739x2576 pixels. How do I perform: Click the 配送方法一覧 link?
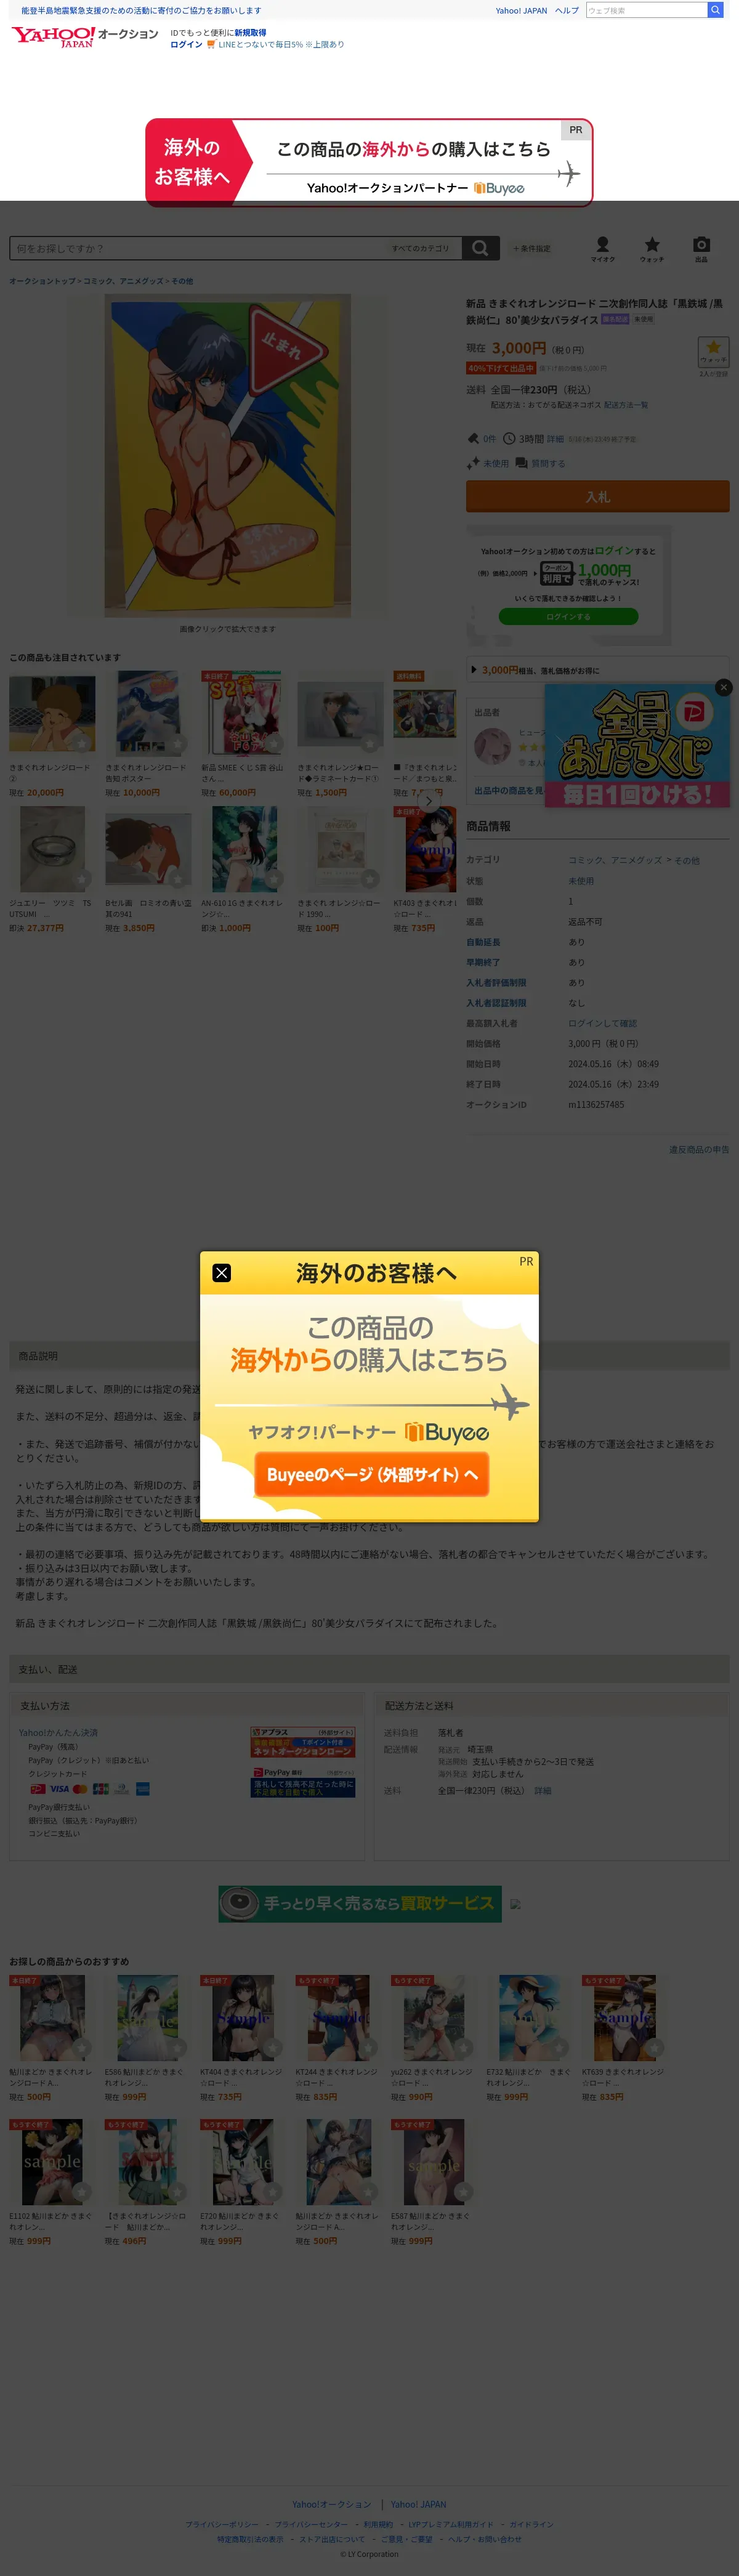(626, 405)
